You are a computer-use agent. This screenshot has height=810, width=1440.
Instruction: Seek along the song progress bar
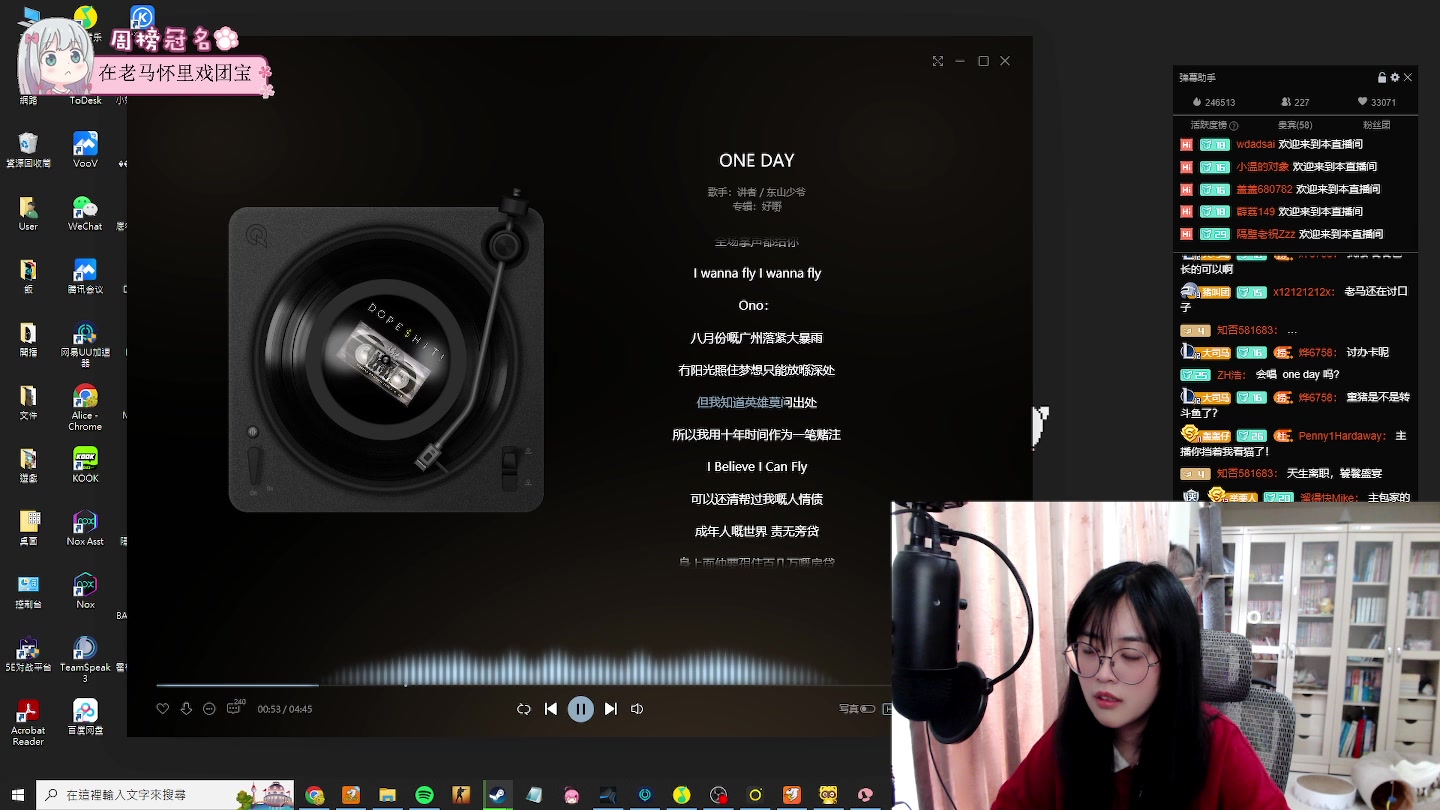click(x=523, y=685)
